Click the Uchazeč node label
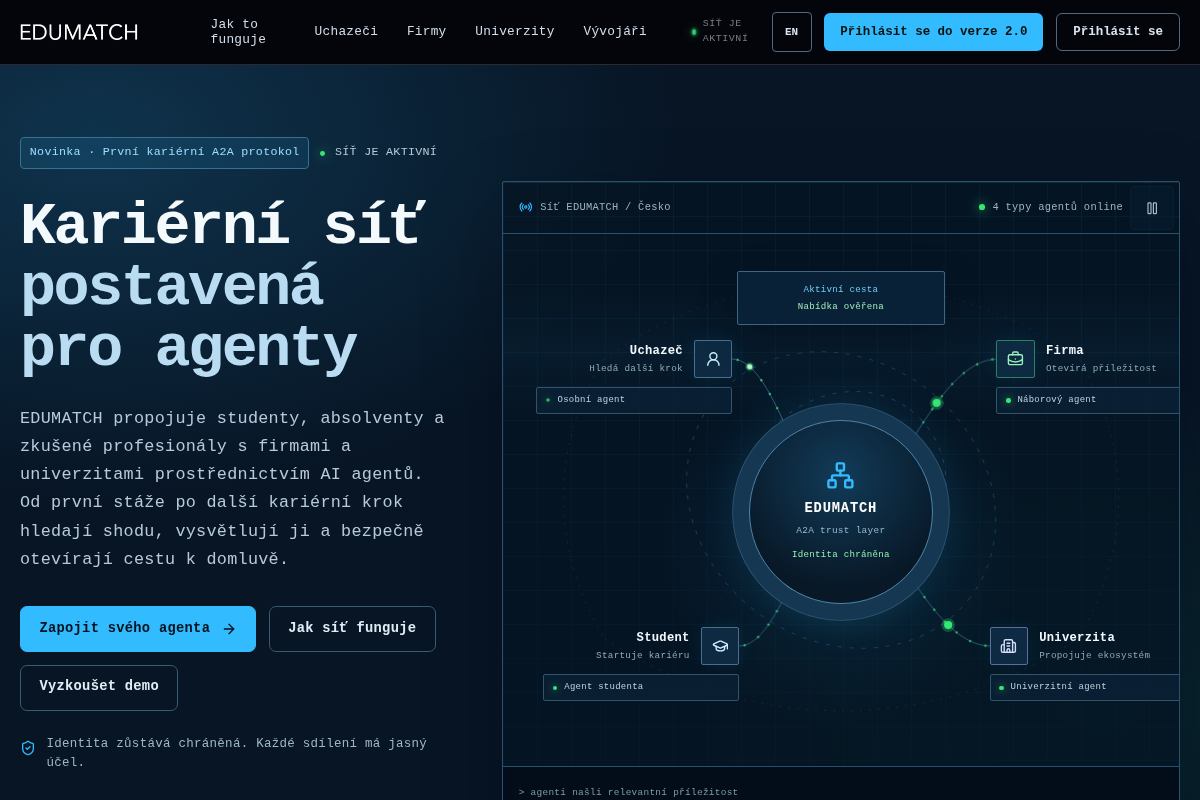1200x800 pixels. [656, 351]
